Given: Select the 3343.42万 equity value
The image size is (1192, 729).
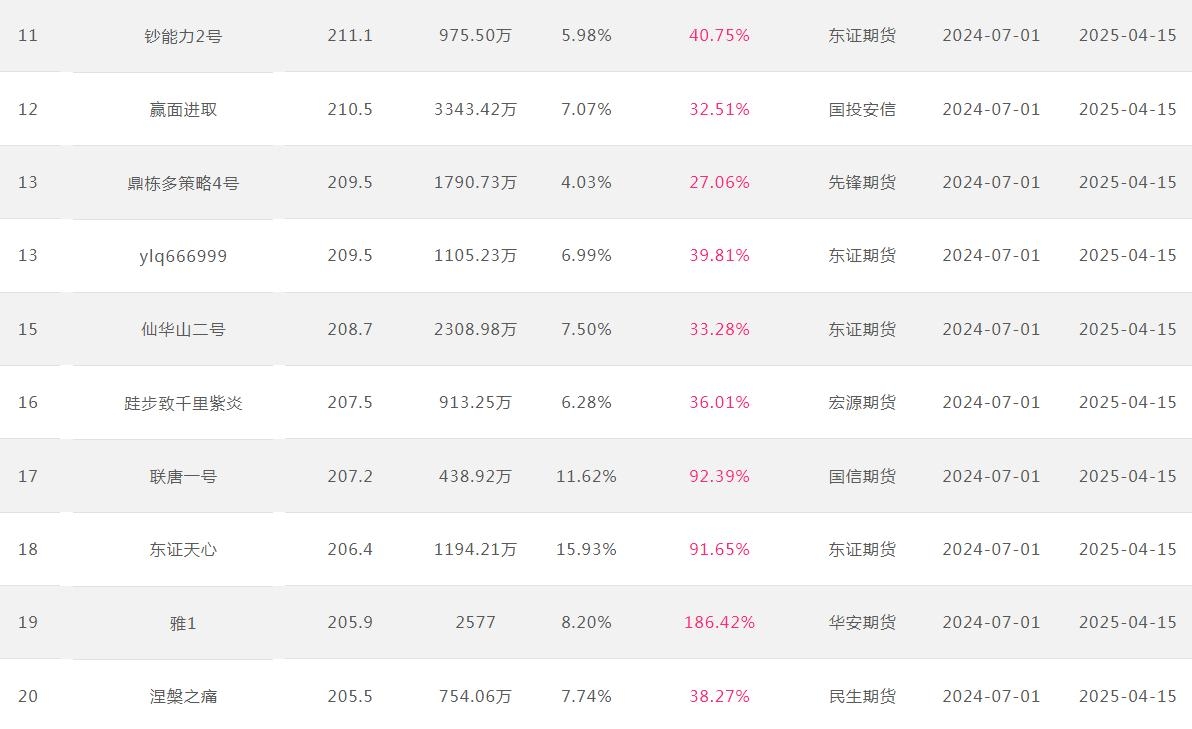Looking at the screenshot, I should point(475,109).
